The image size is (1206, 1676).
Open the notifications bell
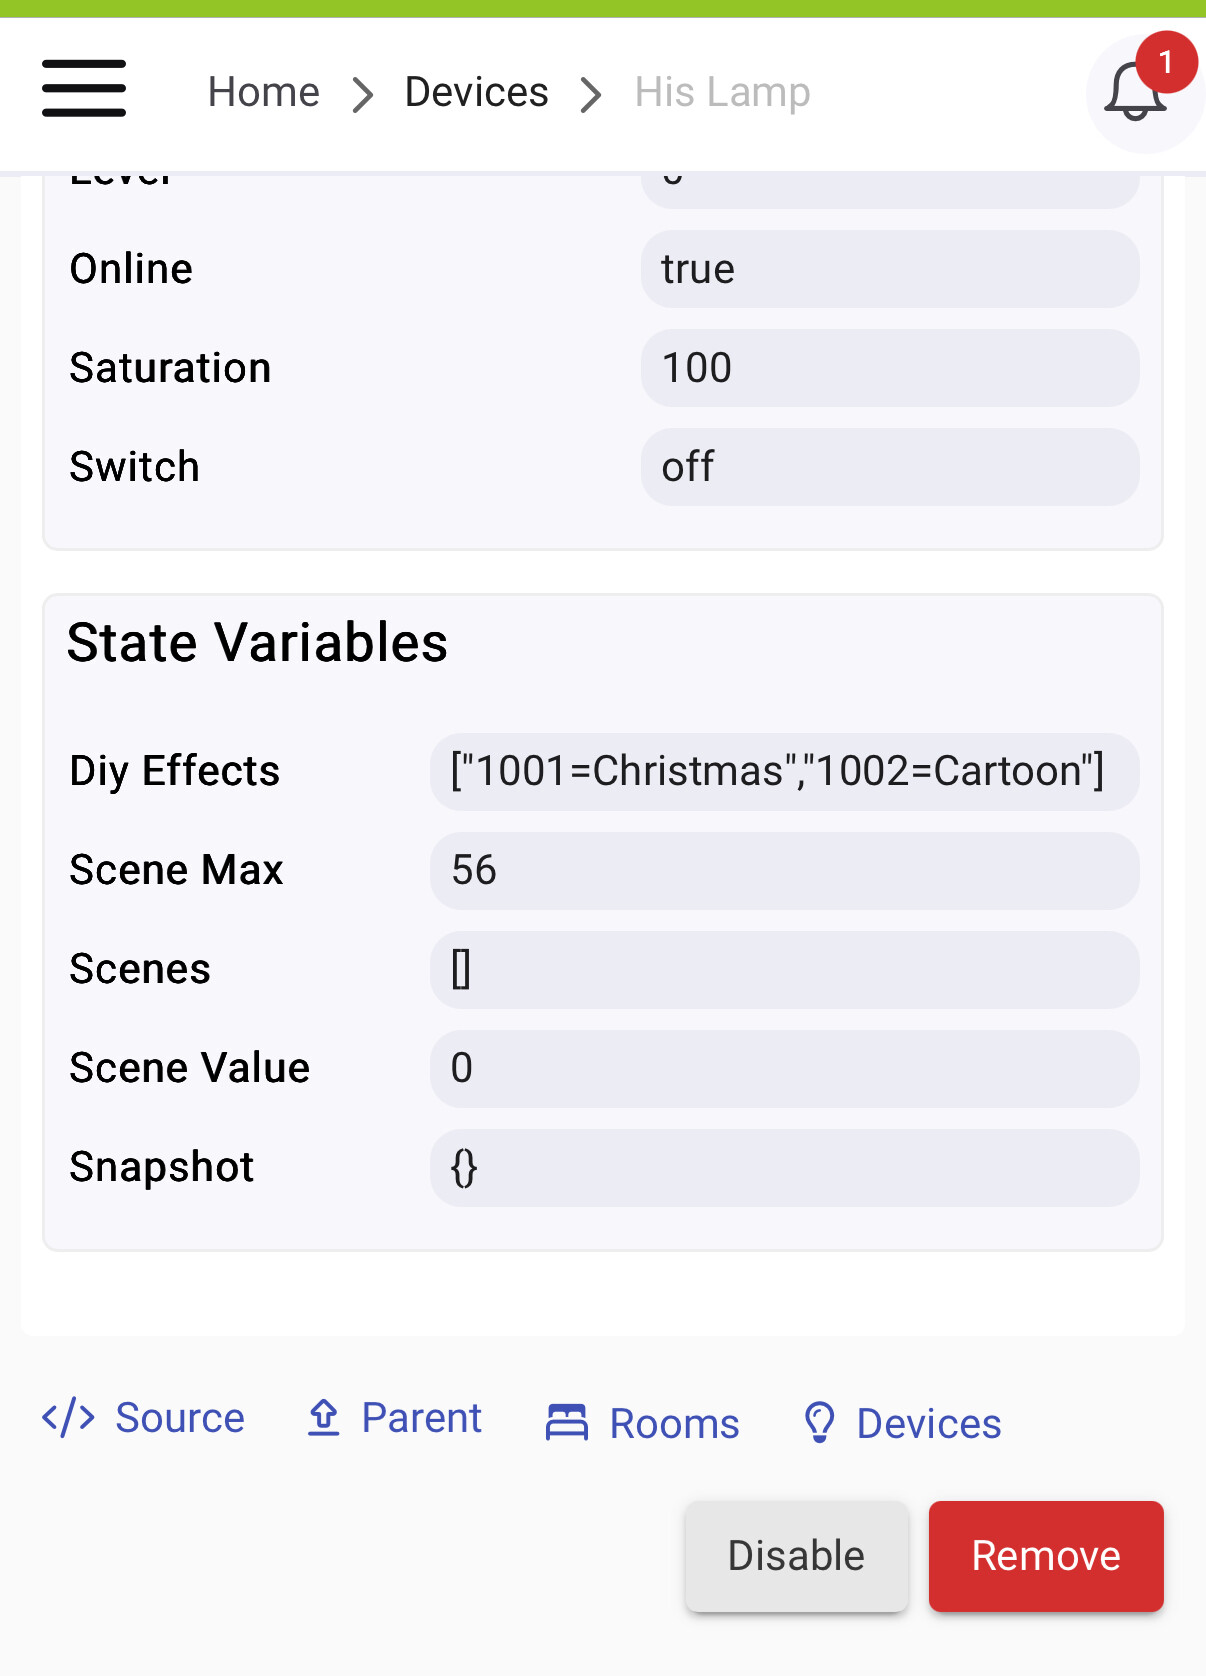pos(1135,93)
